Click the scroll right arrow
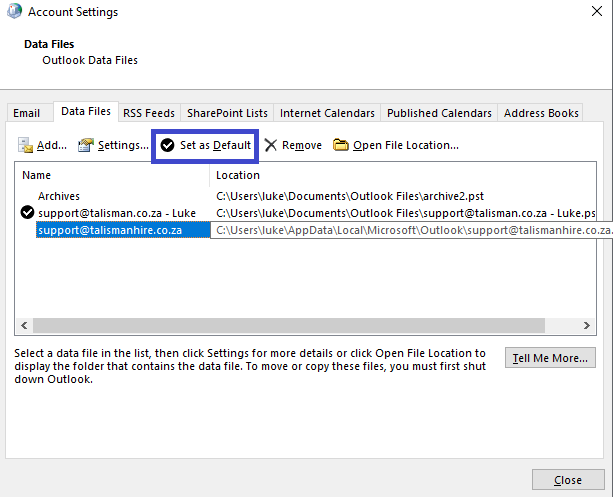This screenshot has width=613, height=497. click(x=586, y=325)
